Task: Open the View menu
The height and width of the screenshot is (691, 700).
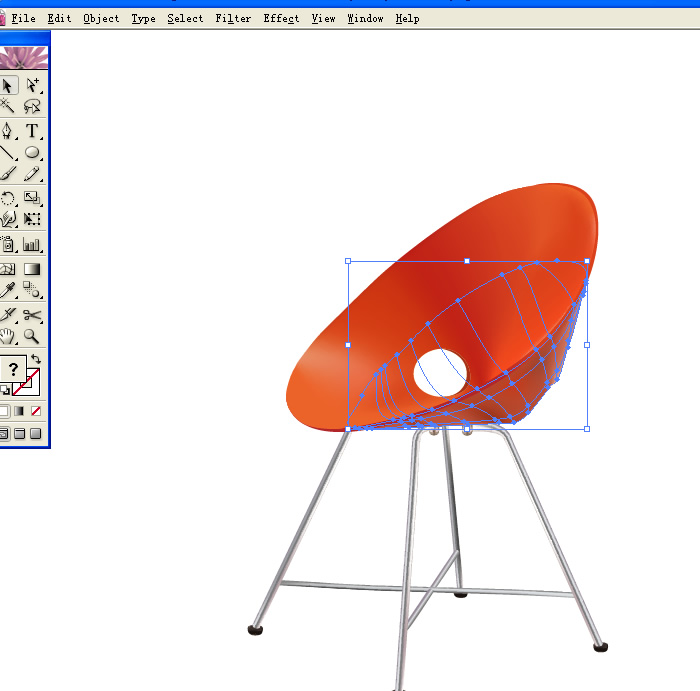Action: (x=323, y=18)
